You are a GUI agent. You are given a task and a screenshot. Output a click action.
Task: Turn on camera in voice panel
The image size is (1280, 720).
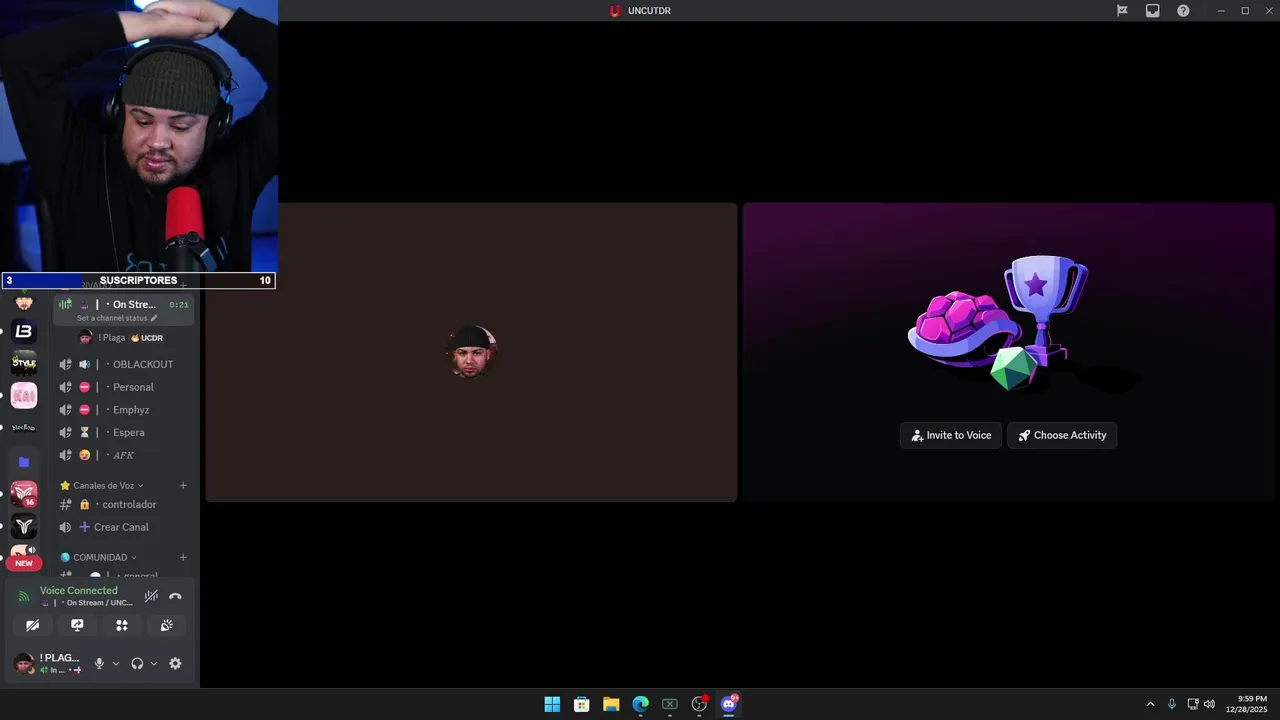click(x=33, y=625)
